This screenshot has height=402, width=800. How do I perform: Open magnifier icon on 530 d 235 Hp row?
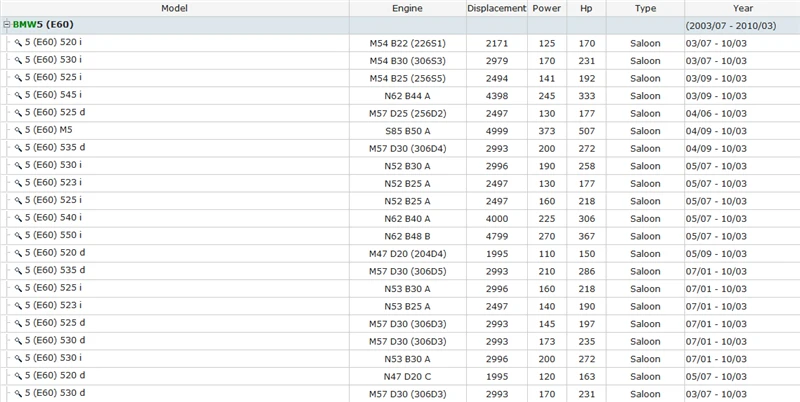pyautogui.click(x=18, y=341)
